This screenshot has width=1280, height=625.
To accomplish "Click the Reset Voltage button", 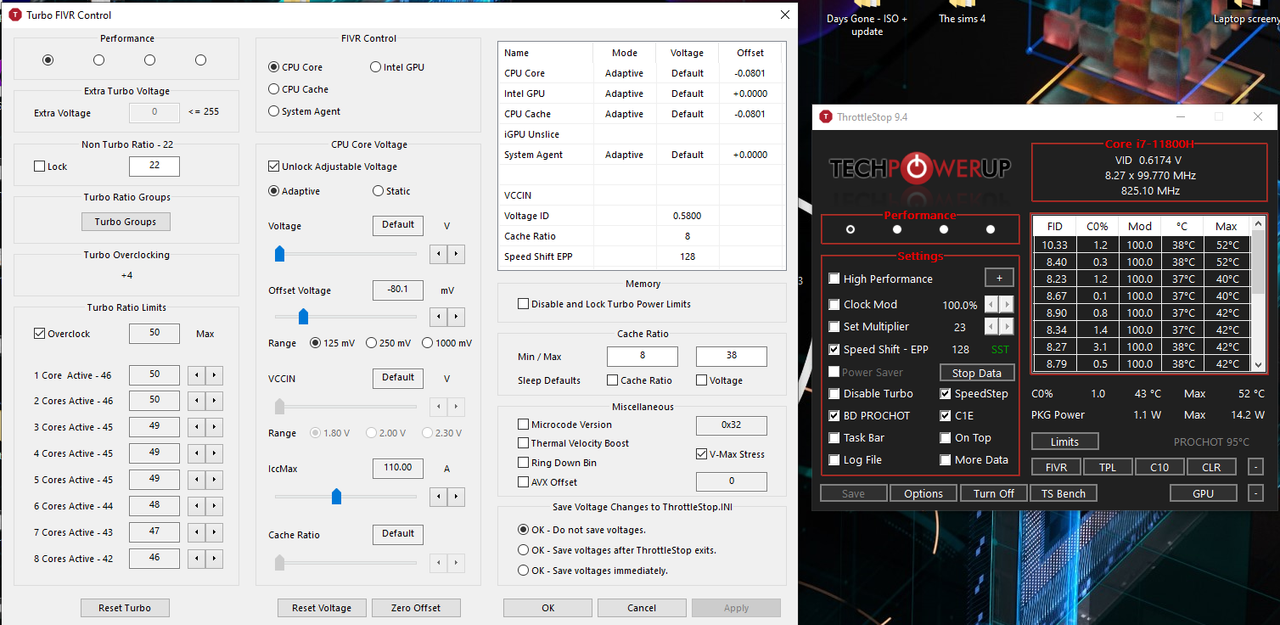I will tap(321, 607).
